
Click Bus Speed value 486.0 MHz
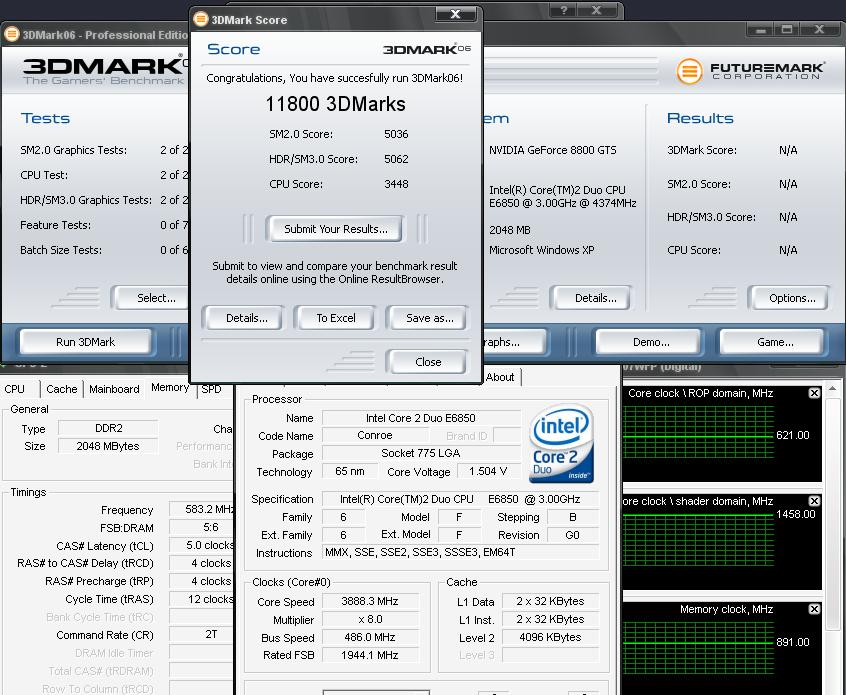370,637
